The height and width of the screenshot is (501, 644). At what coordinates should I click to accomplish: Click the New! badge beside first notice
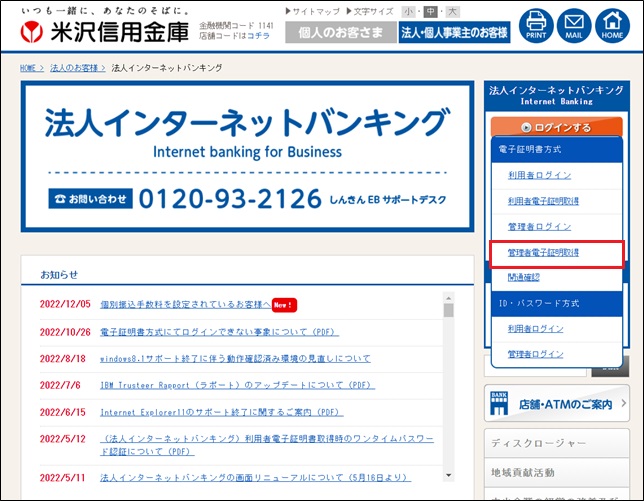point(285,304)
